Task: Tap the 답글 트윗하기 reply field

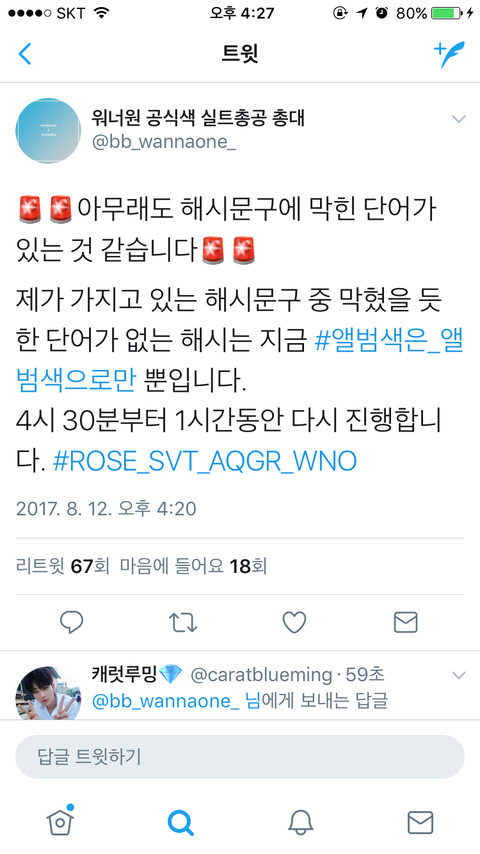Action: [240, 757]
